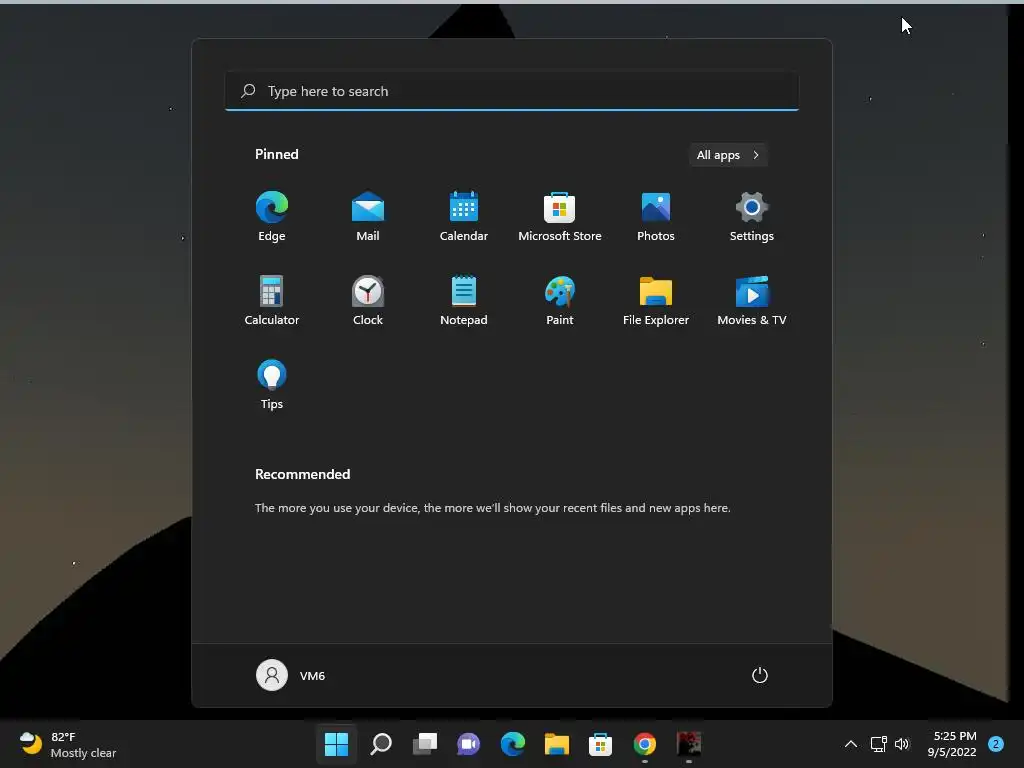Image resolution: width=1024 pixels, height=768 pixels.
Task: Open the notification badge showing 2
Action: (996, 744)
